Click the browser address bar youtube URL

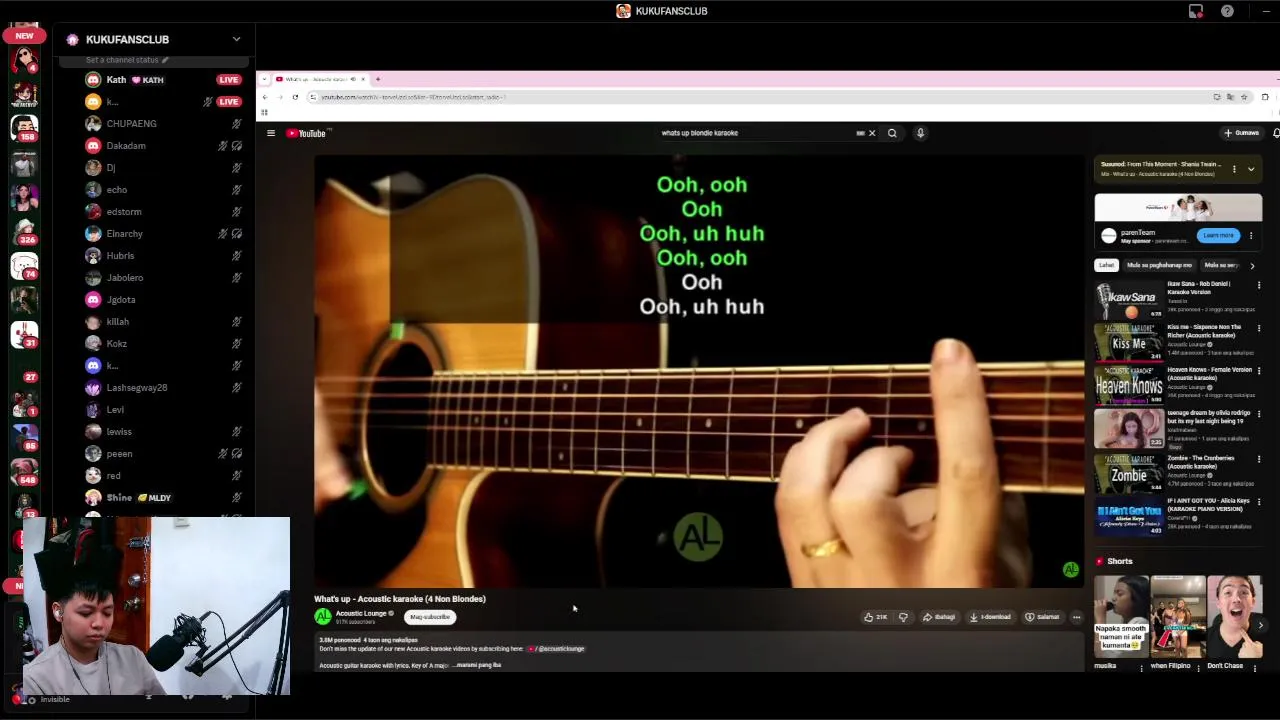point(413,97)
